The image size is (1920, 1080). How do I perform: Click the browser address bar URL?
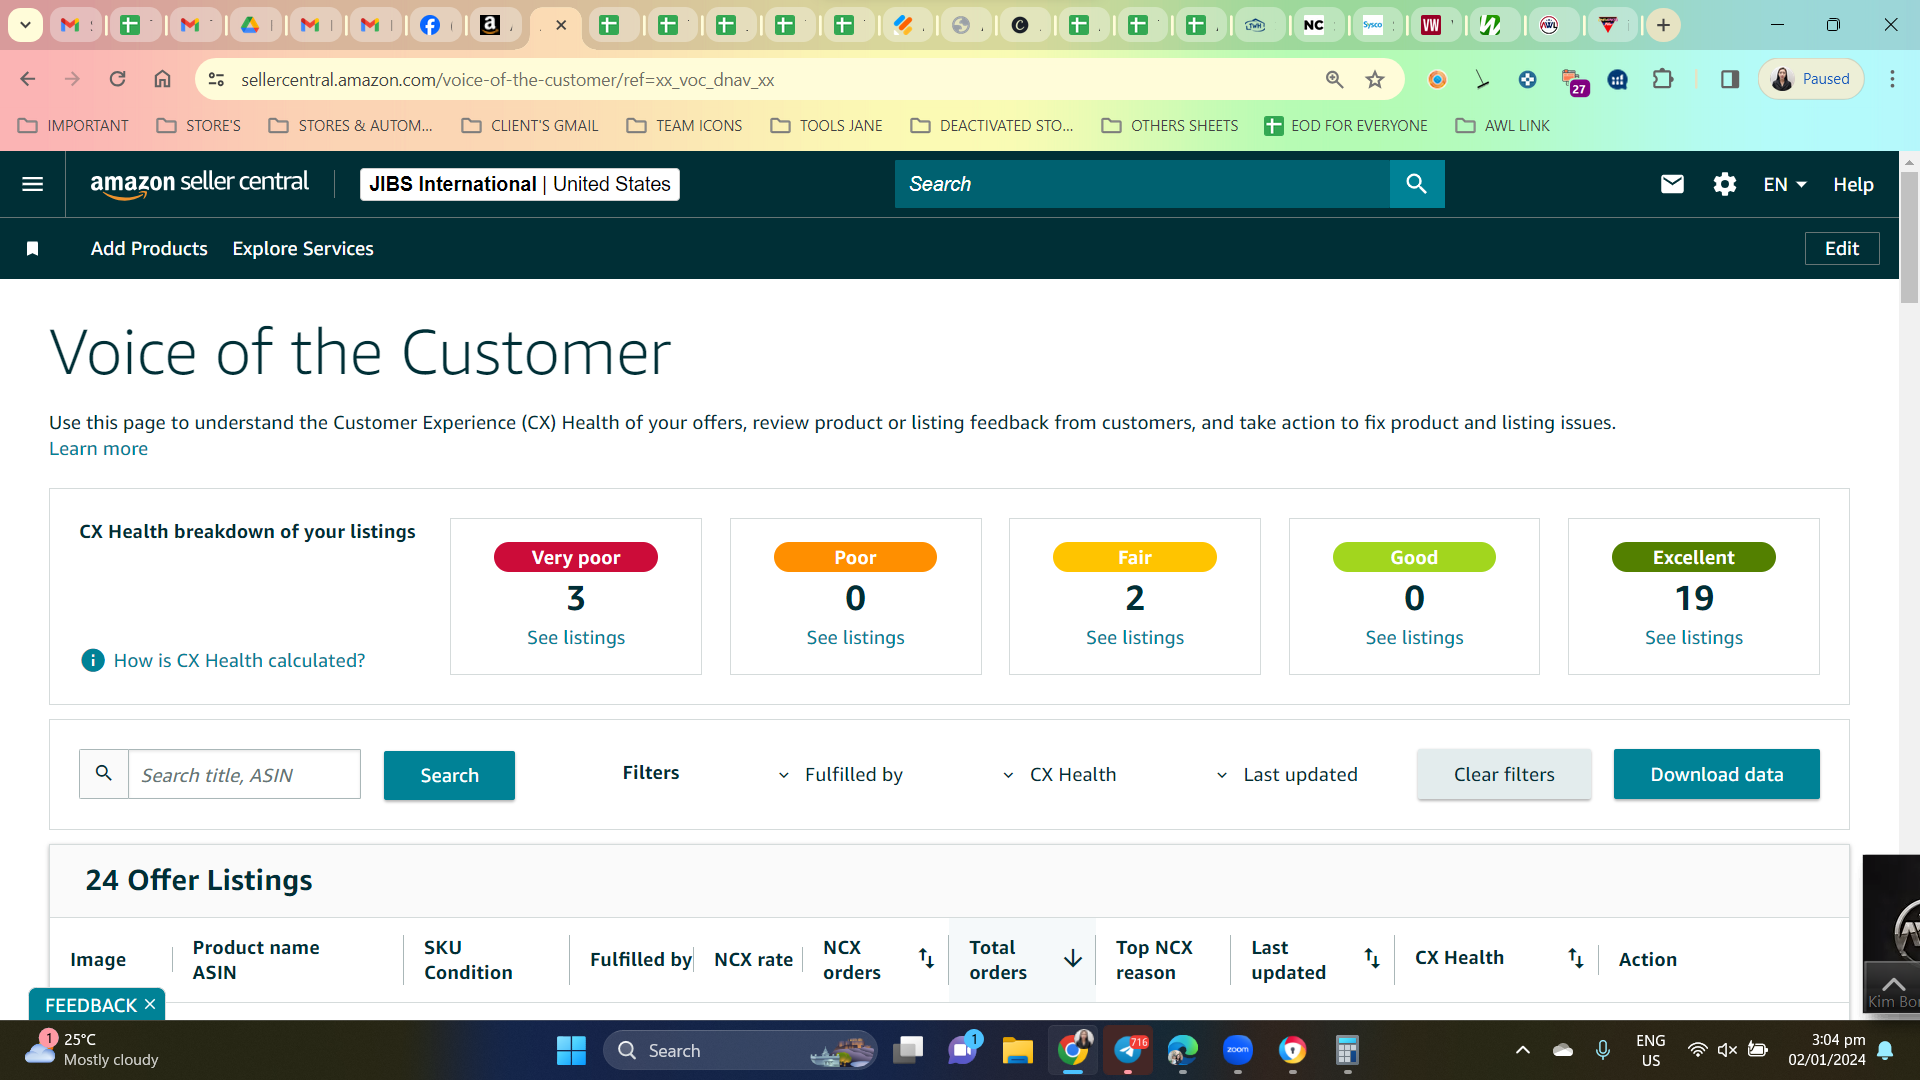pyautogui.click(x=507, y=79)
